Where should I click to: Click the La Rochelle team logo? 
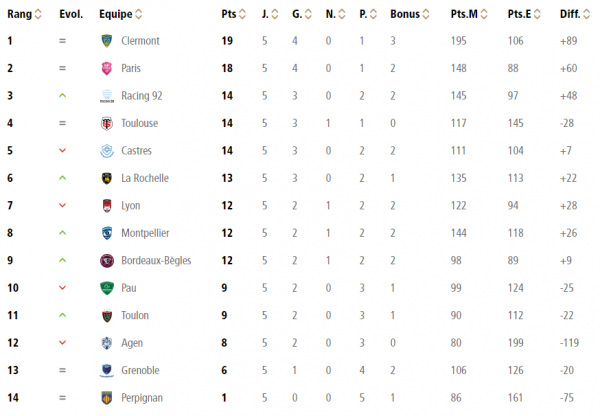pyautogui.click(x=107, y=178)
